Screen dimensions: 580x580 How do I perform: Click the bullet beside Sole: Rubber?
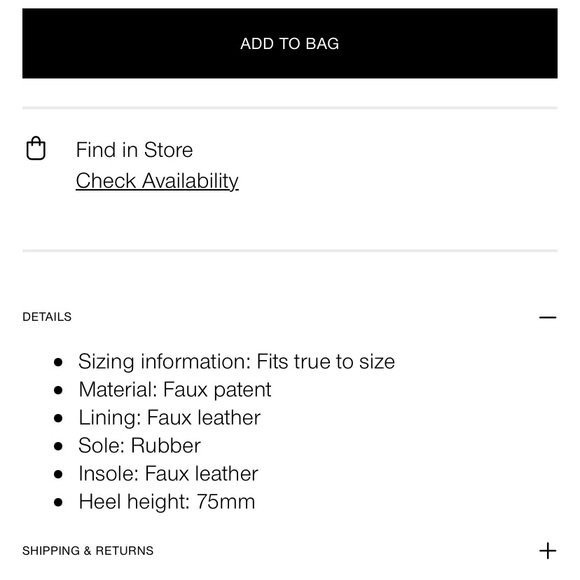pyautogui.click(x=58, y=446)
